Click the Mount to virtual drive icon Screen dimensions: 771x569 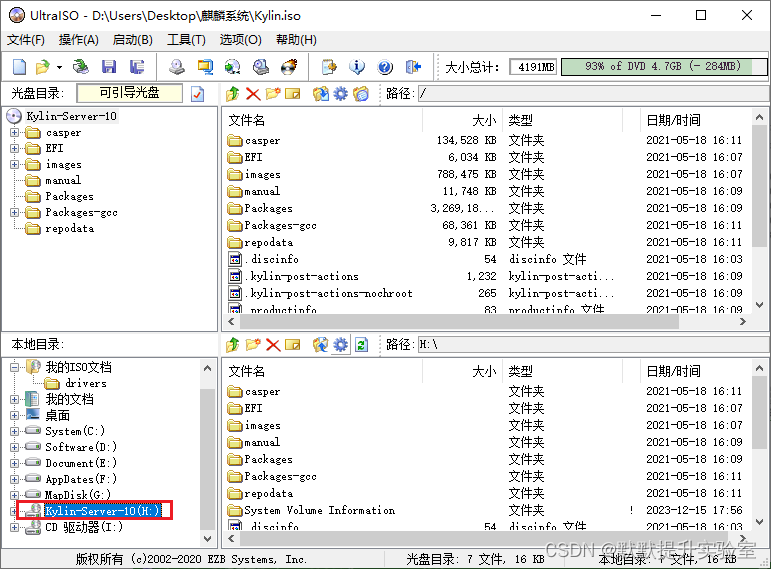[261, 66]
